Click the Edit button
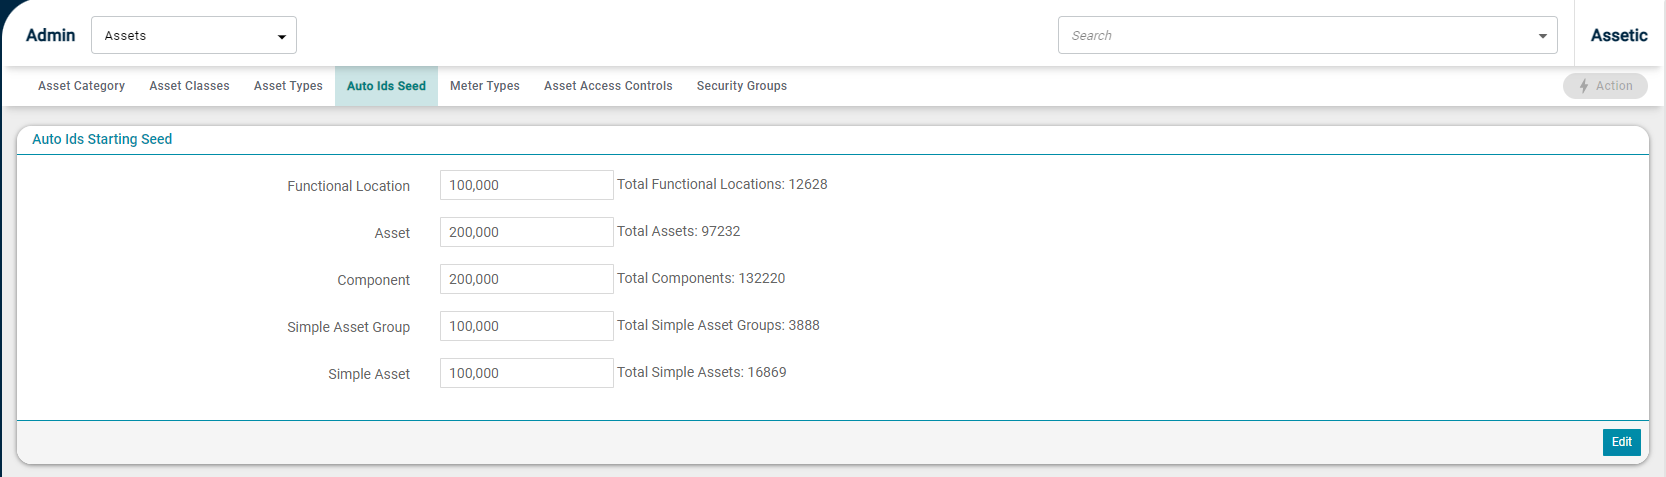The image size is (1666, 477). click(x=1621, y=442)
